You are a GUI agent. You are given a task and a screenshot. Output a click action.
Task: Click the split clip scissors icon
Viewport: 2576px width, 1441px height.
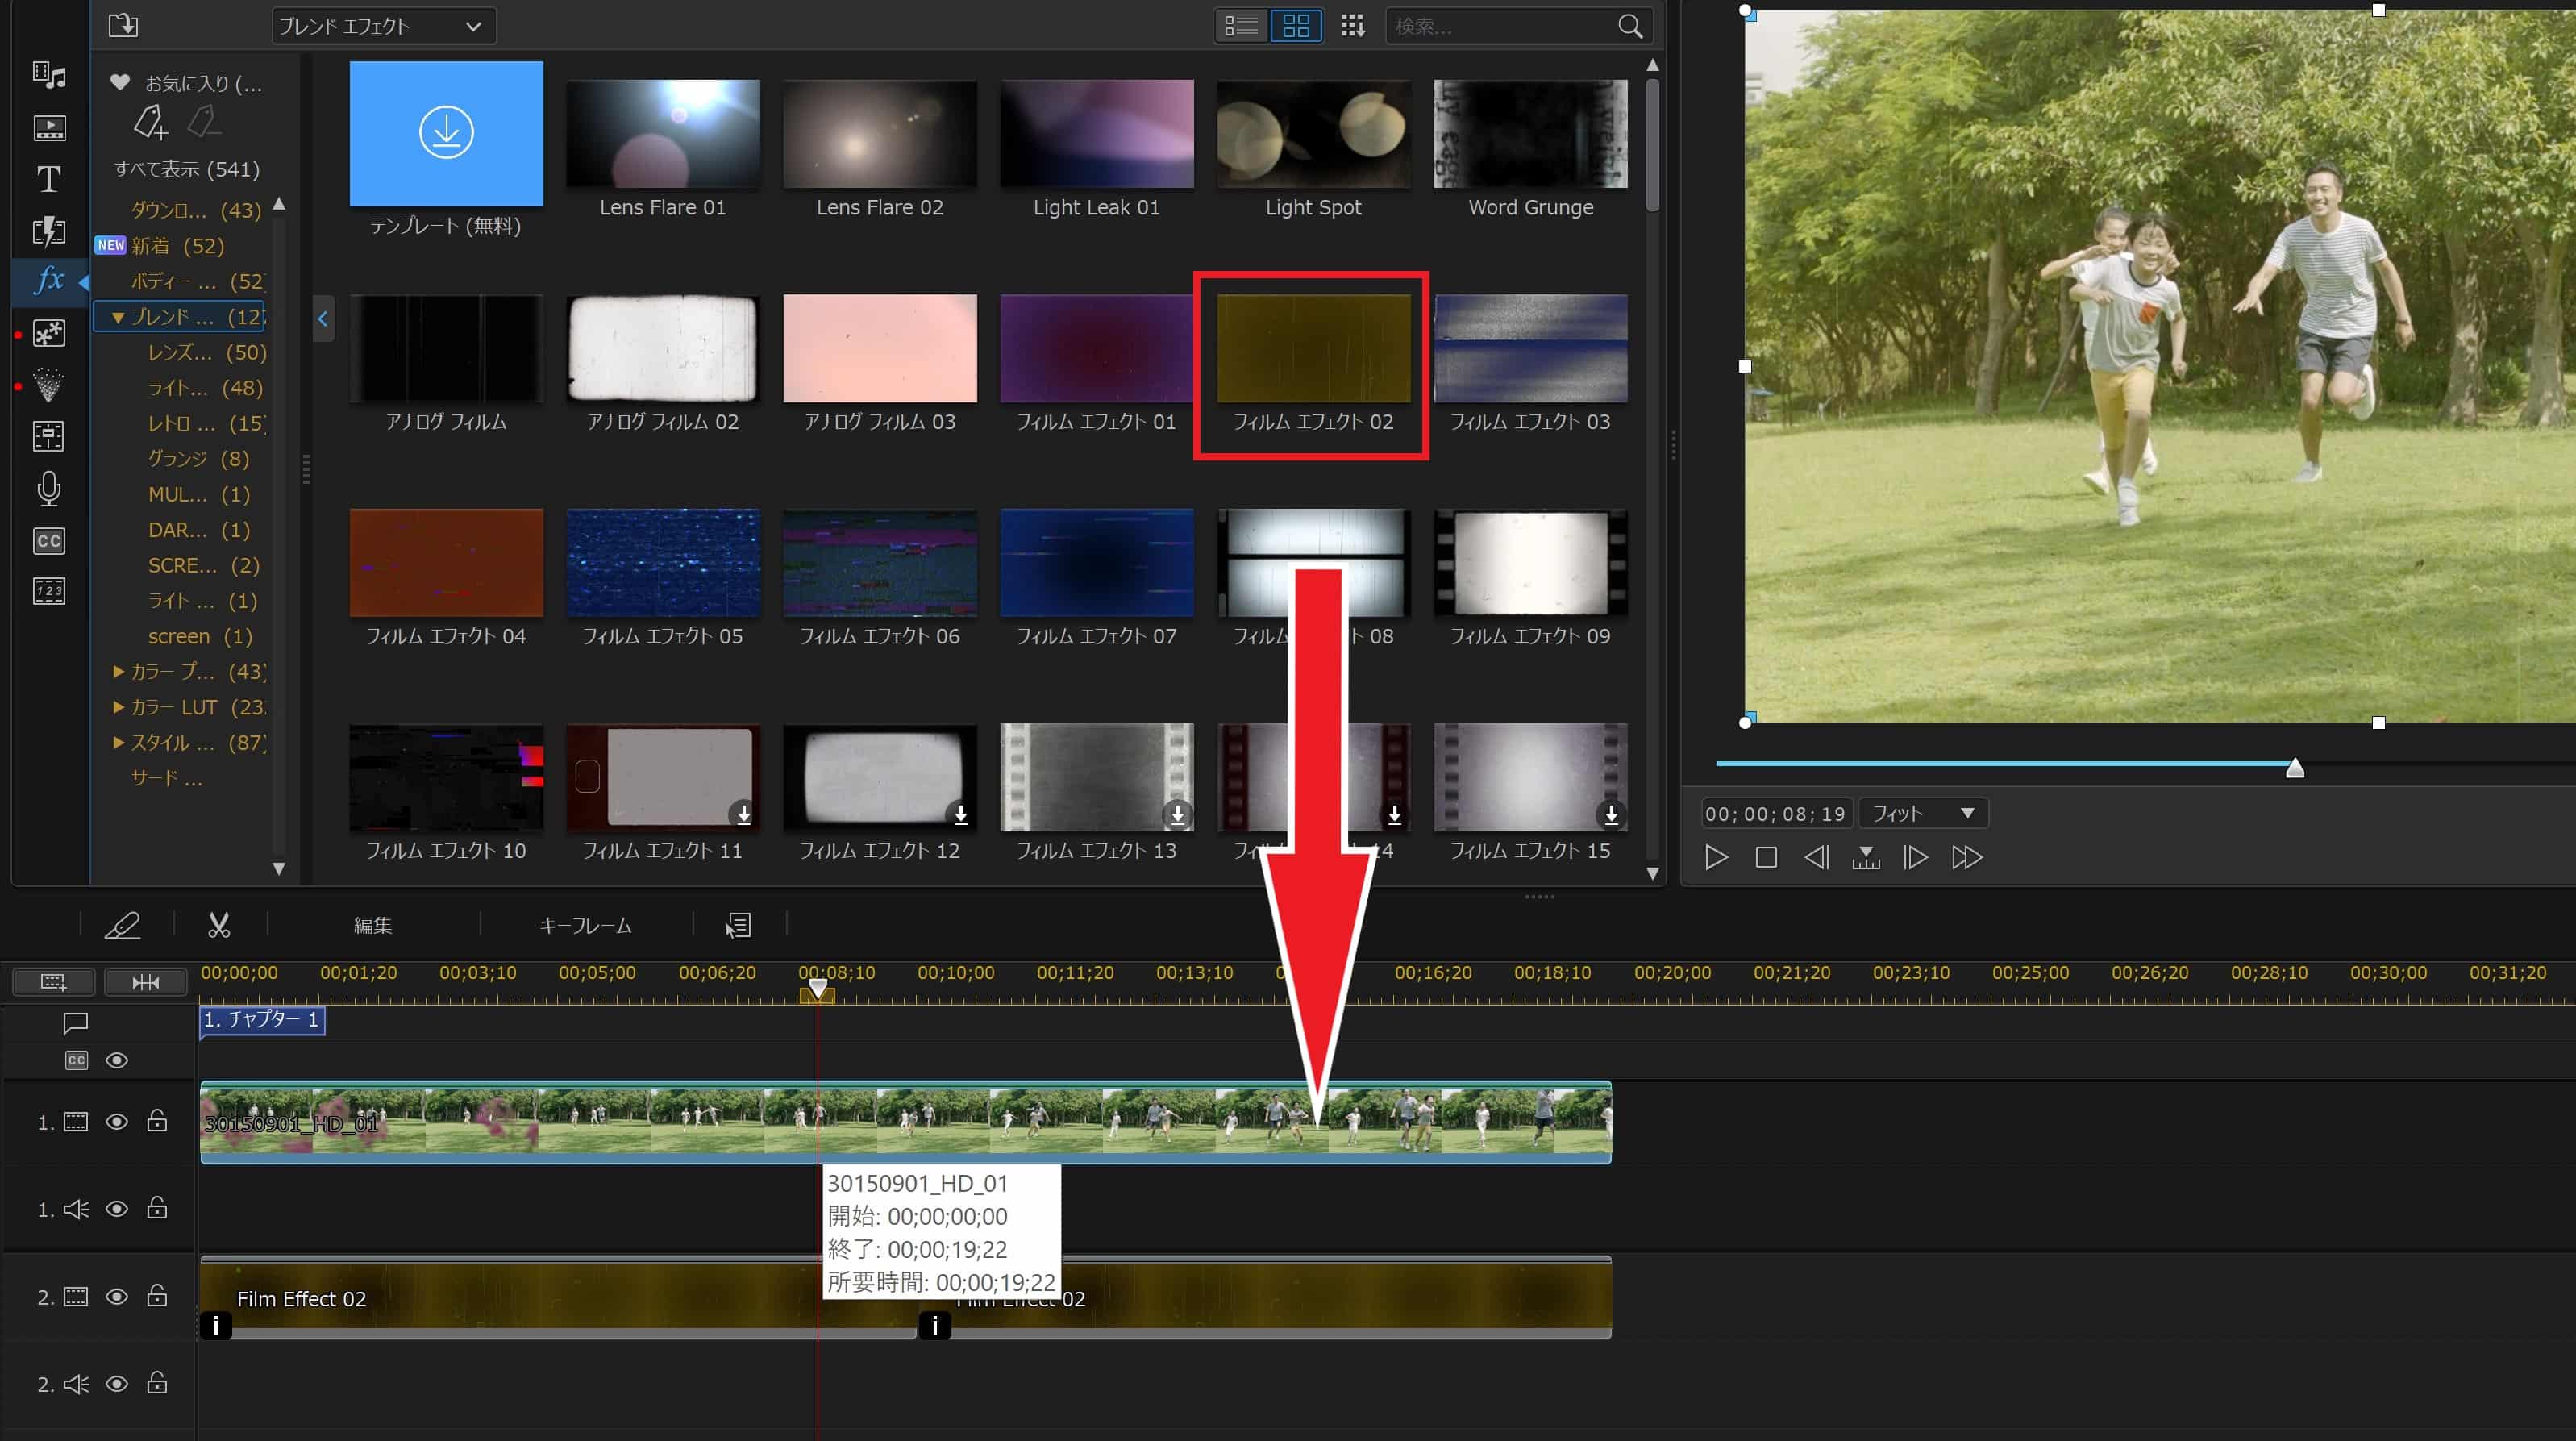click(219, 925)
